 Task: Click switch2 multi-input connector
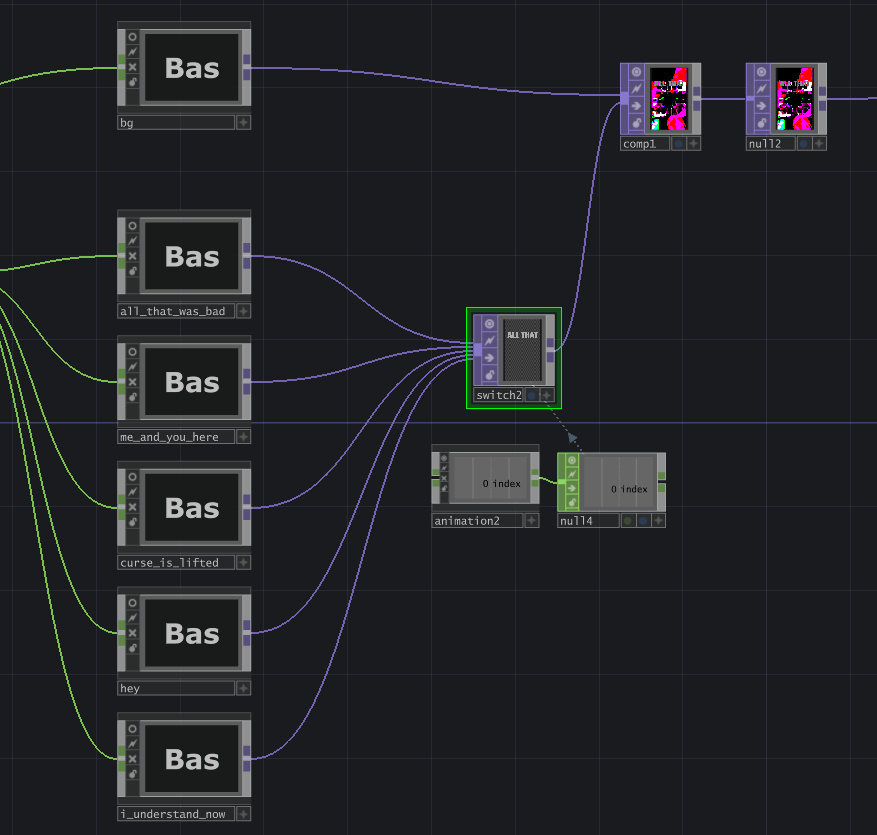tap(478, 350)
